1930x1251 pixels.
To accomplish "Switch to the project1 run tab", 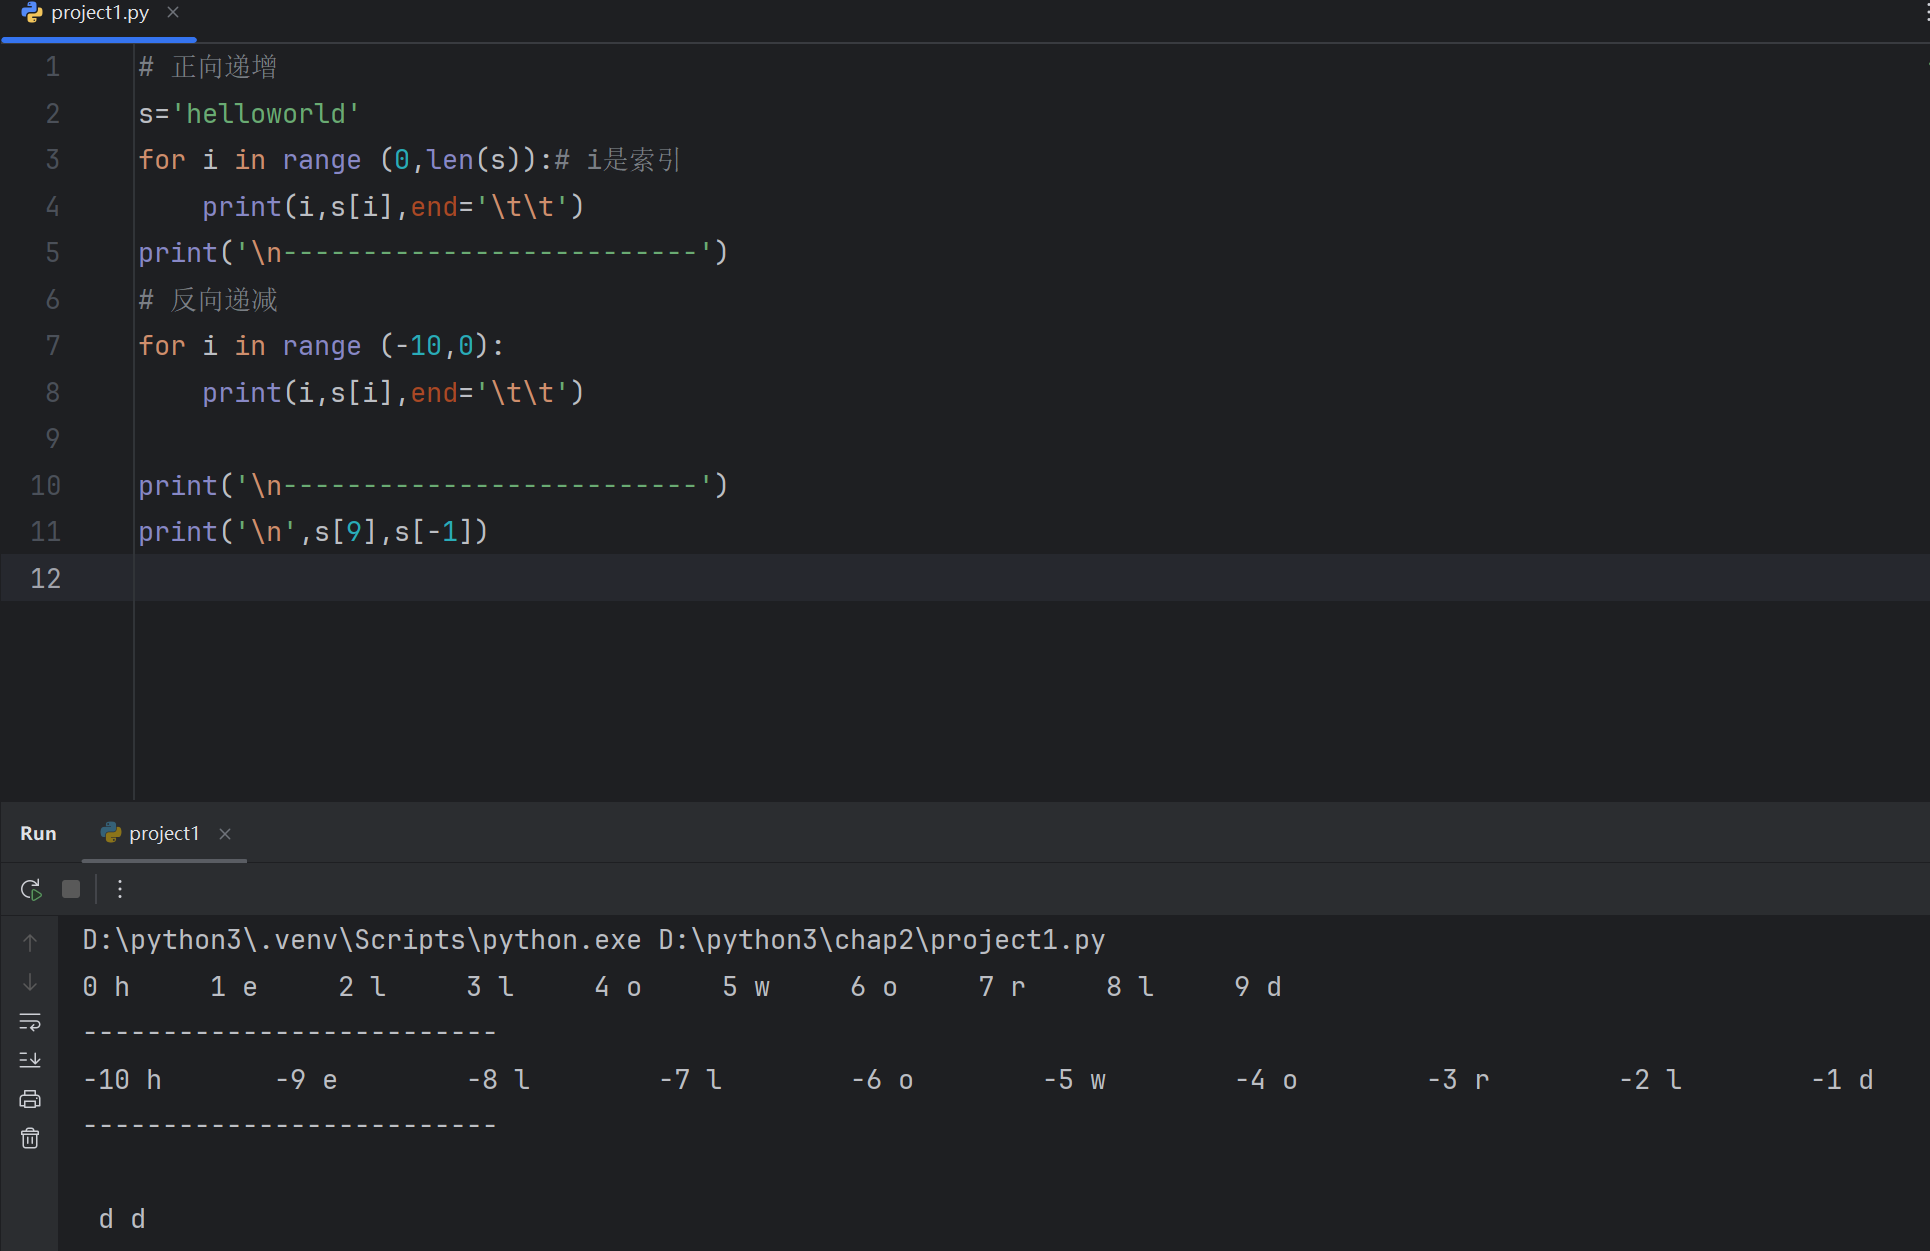I will pyautogui.click(x=163, y=833).
